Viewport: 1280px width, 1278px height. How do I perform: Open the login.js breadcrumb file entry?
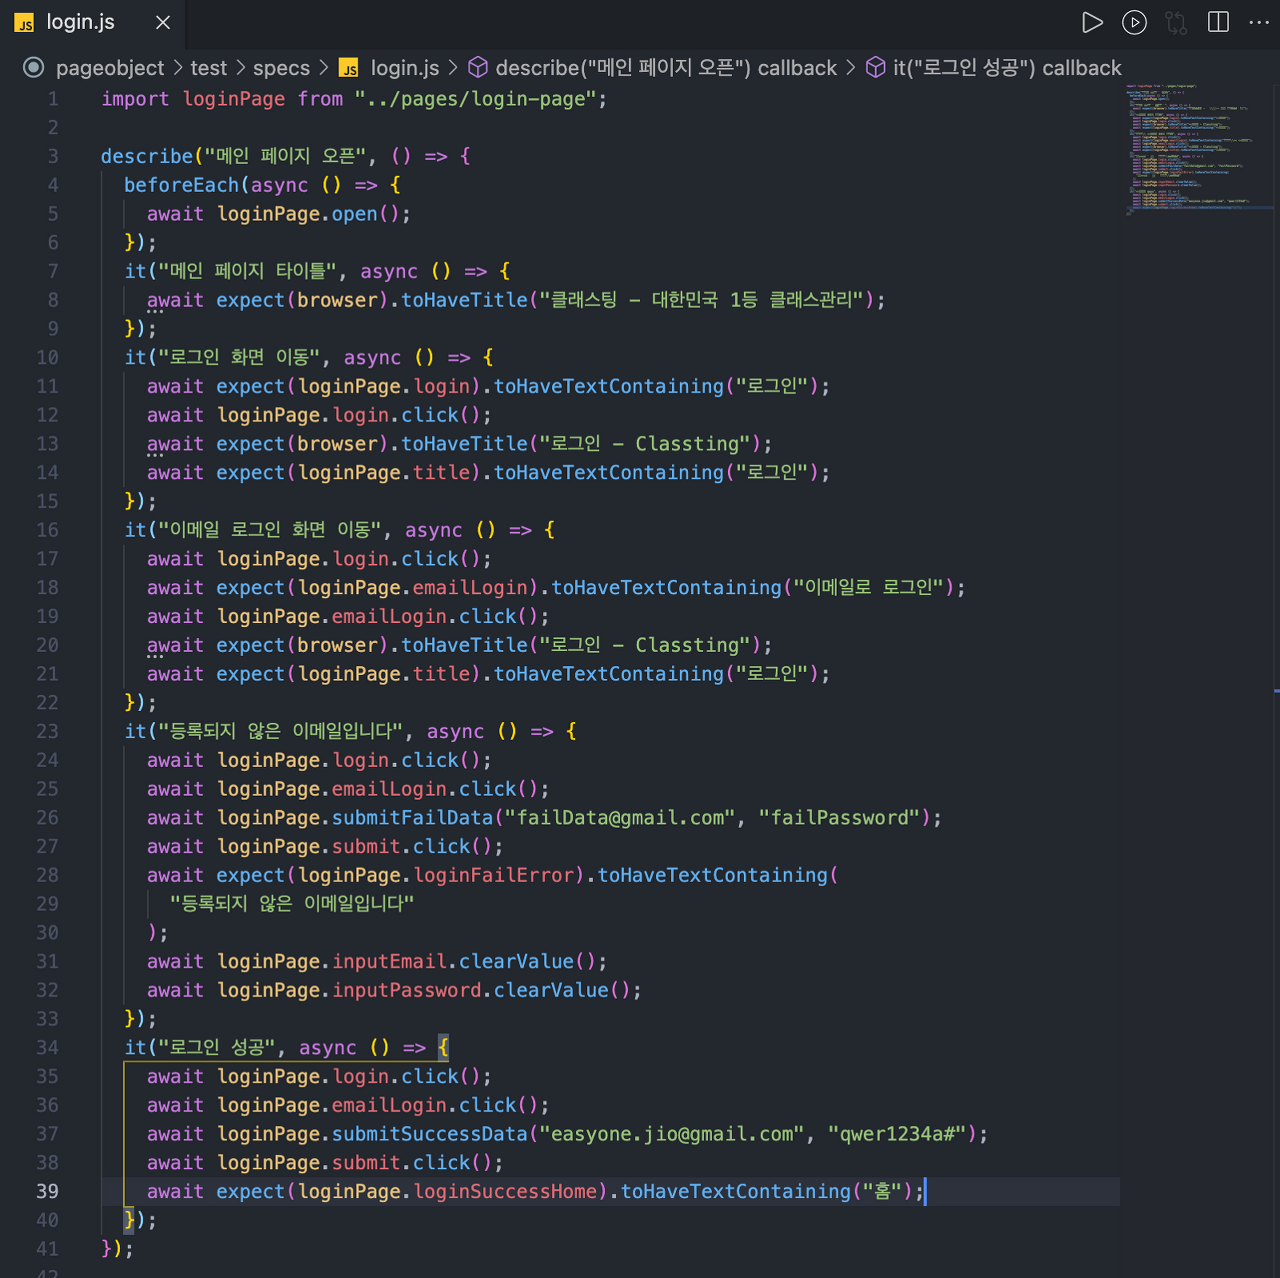point(405,68)
